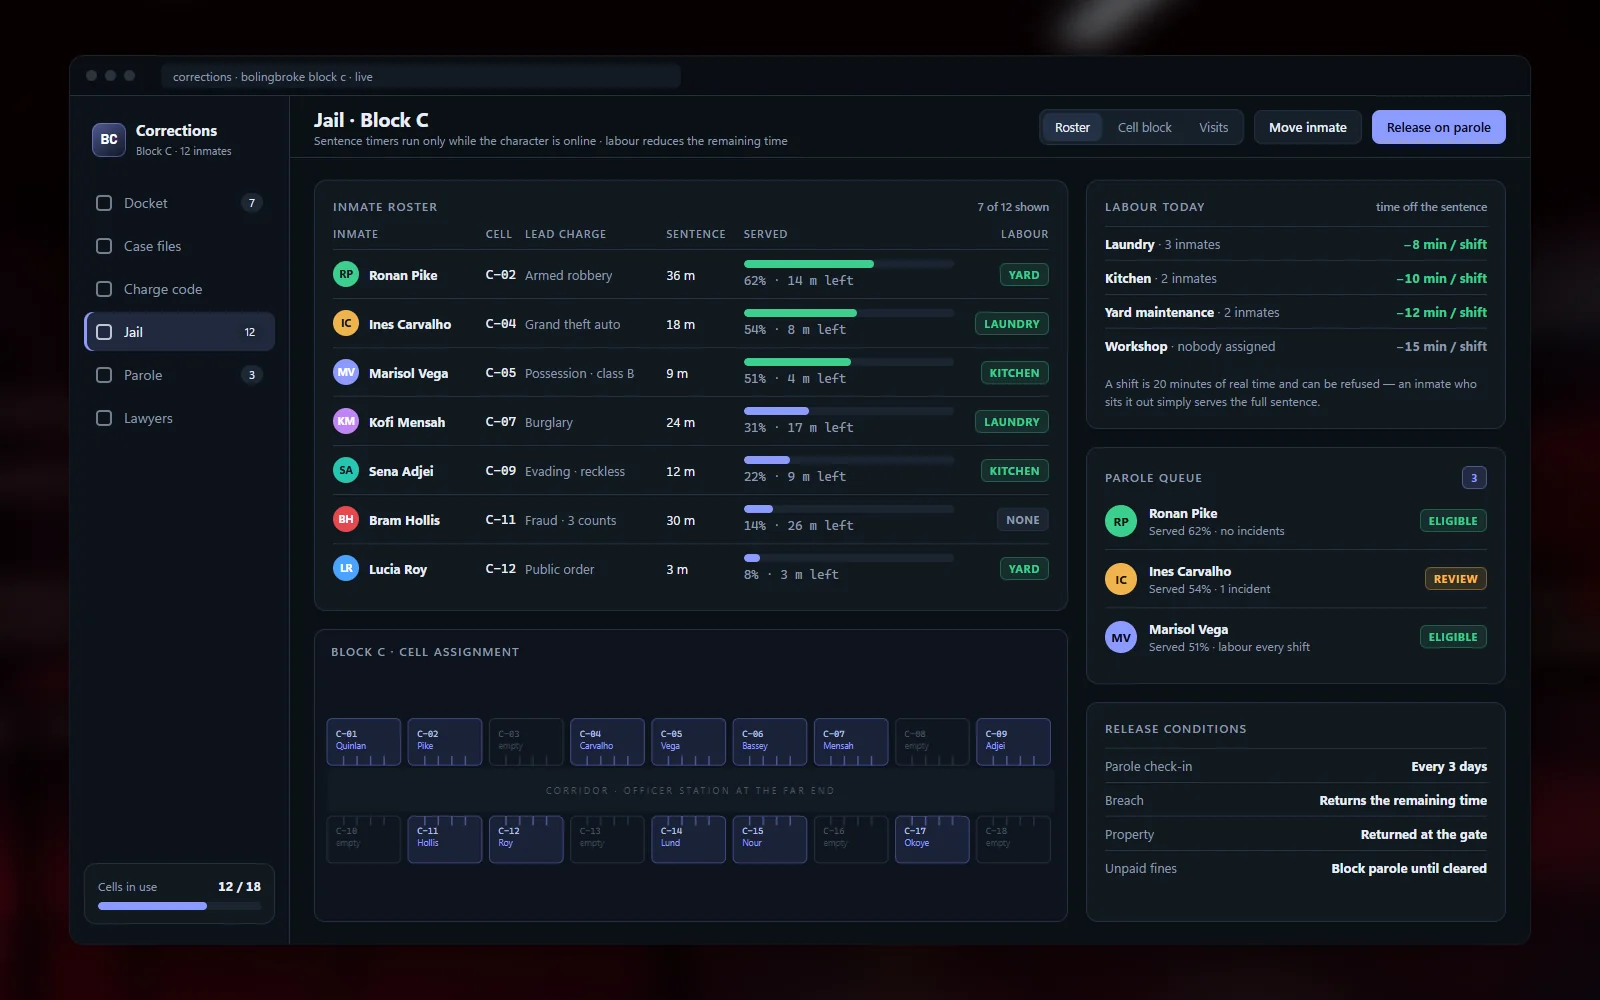Click the Cells in use progress bar
1600x1000 pixels.
point(180,906)
